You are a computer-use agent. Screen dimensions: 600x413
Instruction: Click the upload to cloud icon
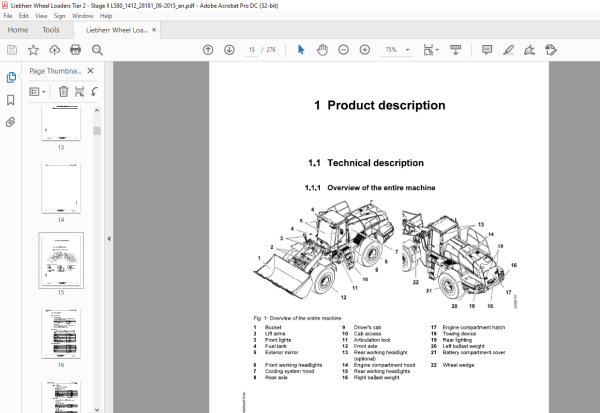54,50
